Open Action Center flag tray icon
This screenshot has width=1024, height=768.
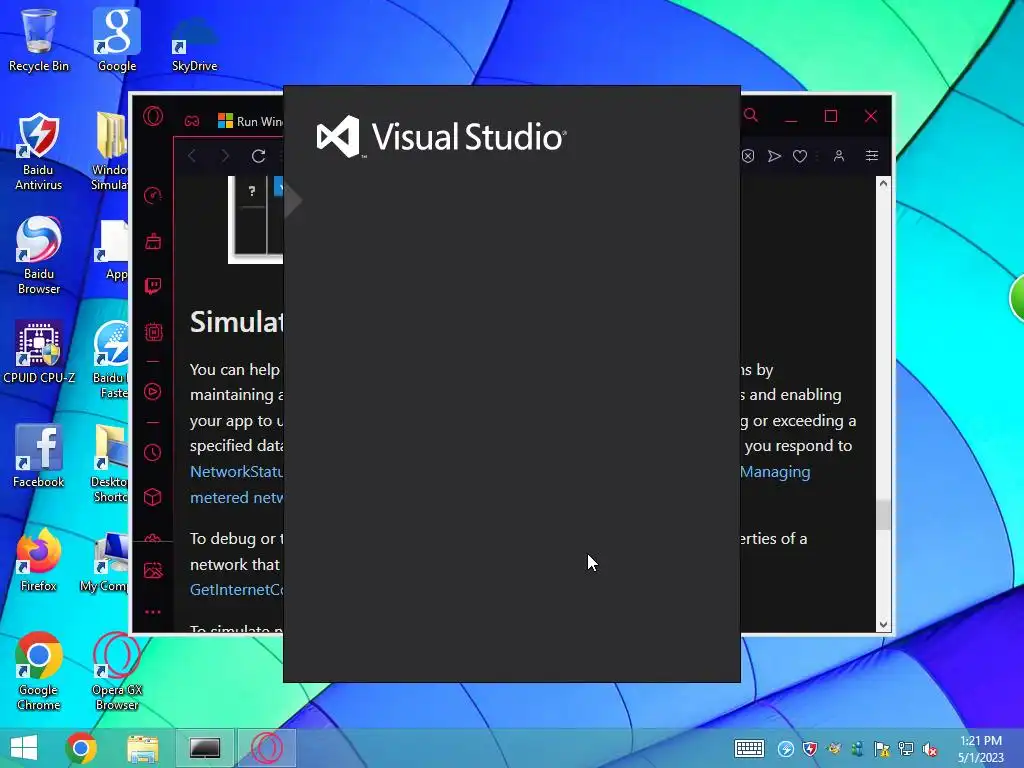882,749
